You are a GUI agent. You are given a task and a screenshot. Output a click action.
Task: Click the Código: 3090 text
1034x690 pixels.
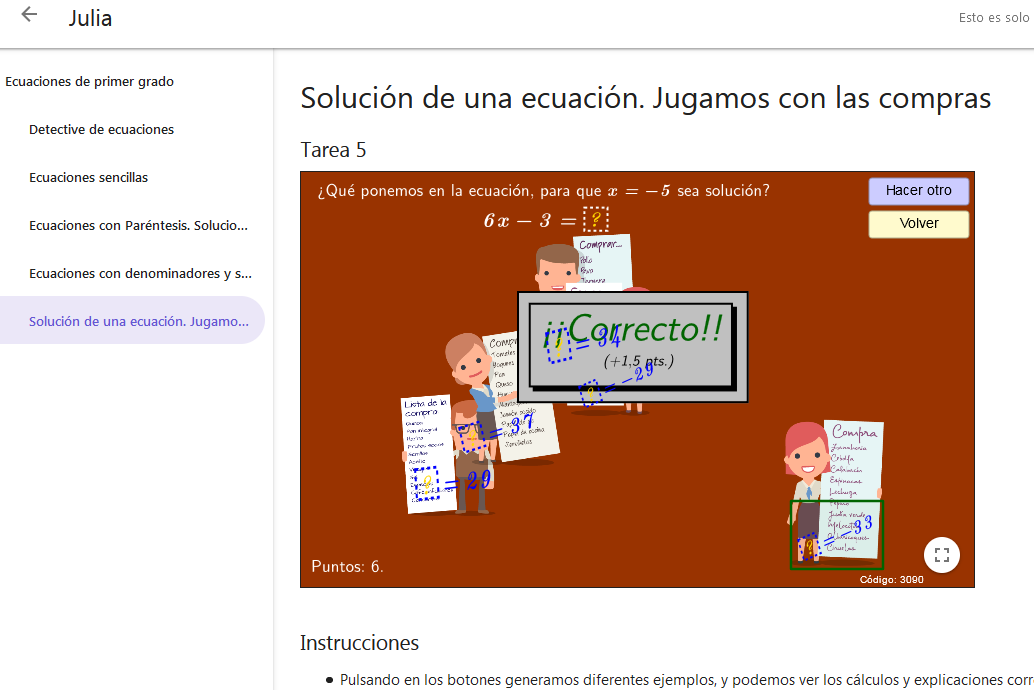click(892, 579)
